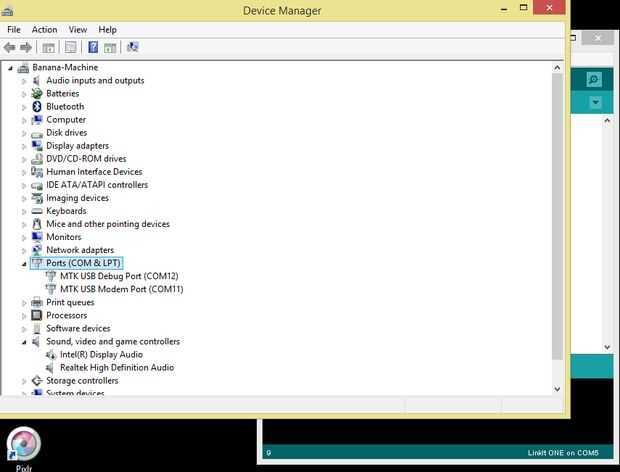Click the Storage controllers icon
620x472 pixels.
37,380
